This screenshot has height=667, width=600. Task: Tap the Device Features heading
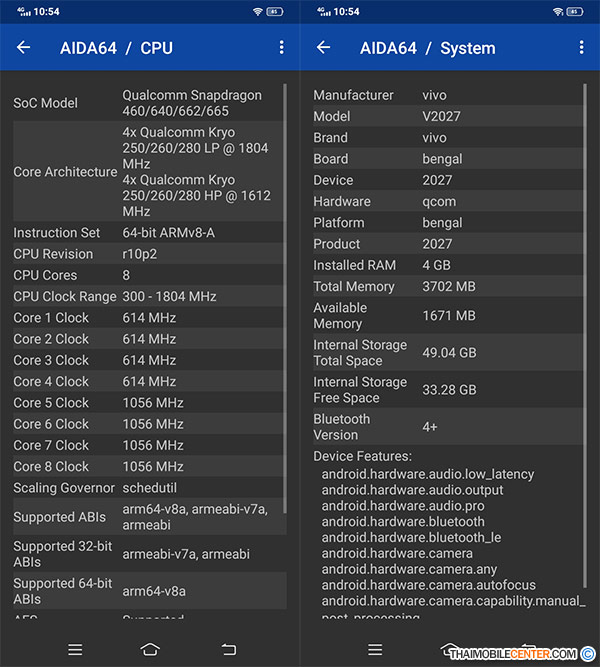363,456
